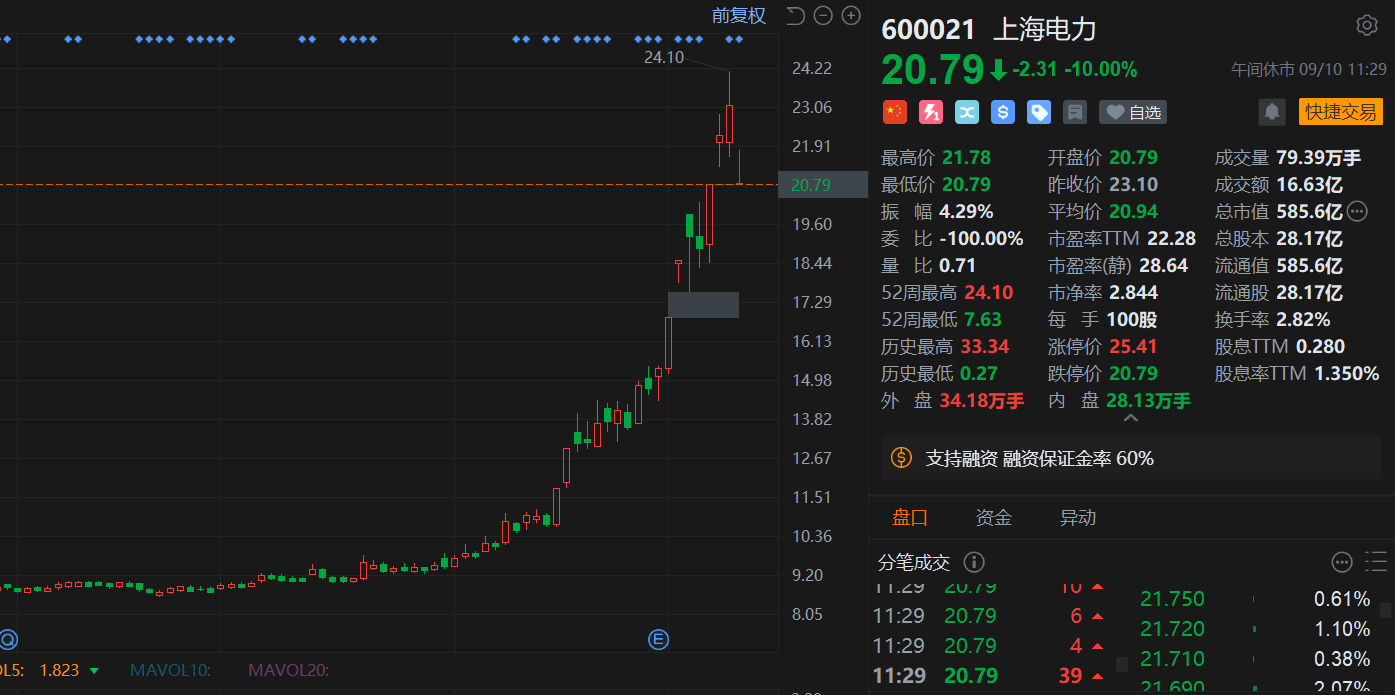The image size is (1395, 695).
Task: Open the settings gear icon
Action: pos(1366,25)
